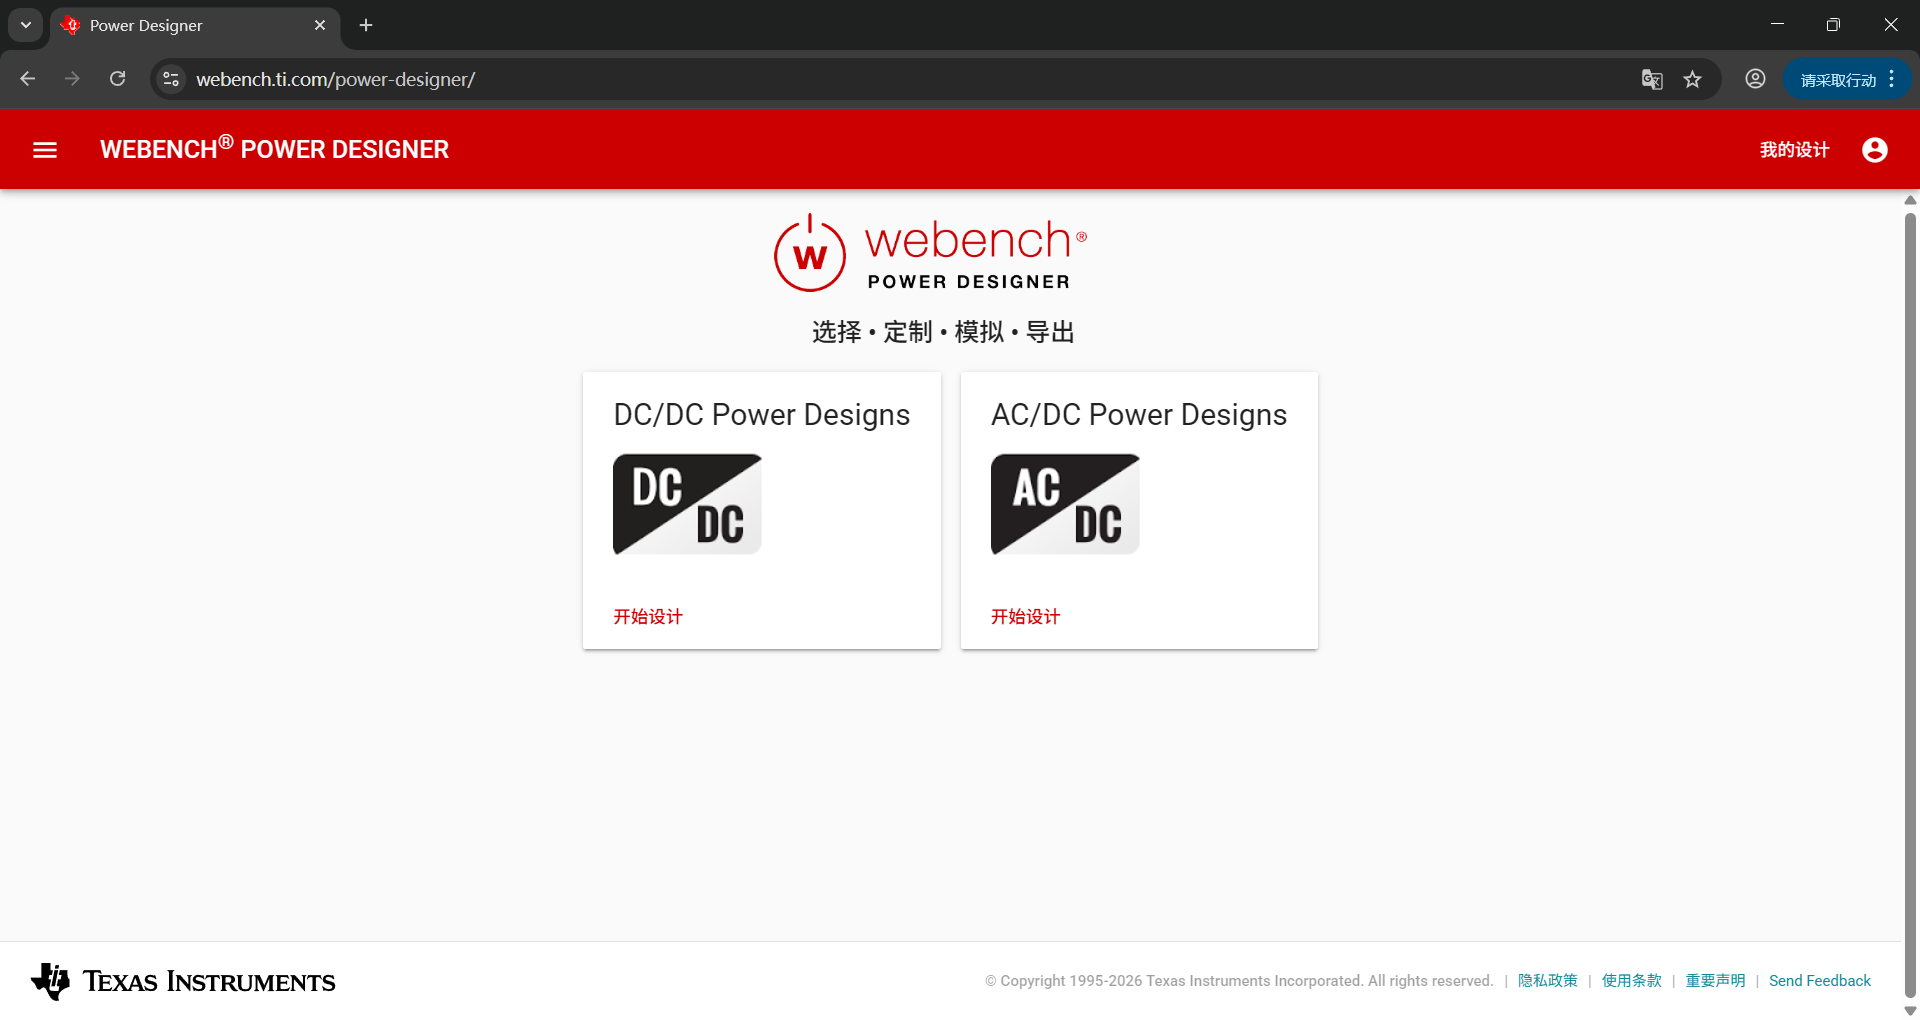Click the AC/DC Power Designs card title
Screen dimensions: 1920x1020
pyautogui.click(x=1139, y=415)
